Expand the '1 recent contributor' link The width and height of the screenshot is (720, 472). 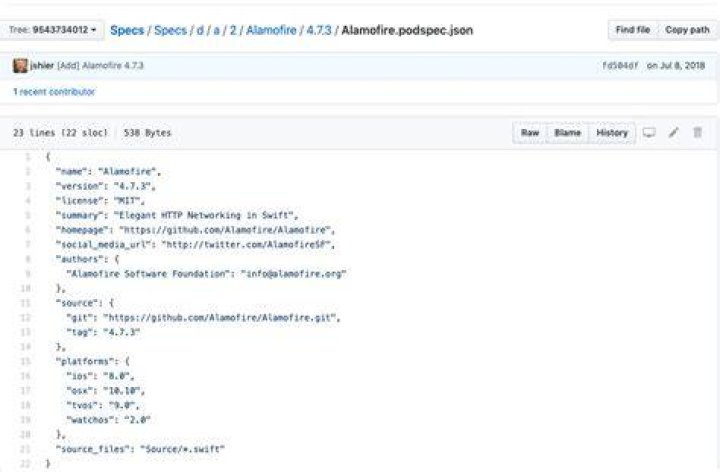tap(54, 92)
